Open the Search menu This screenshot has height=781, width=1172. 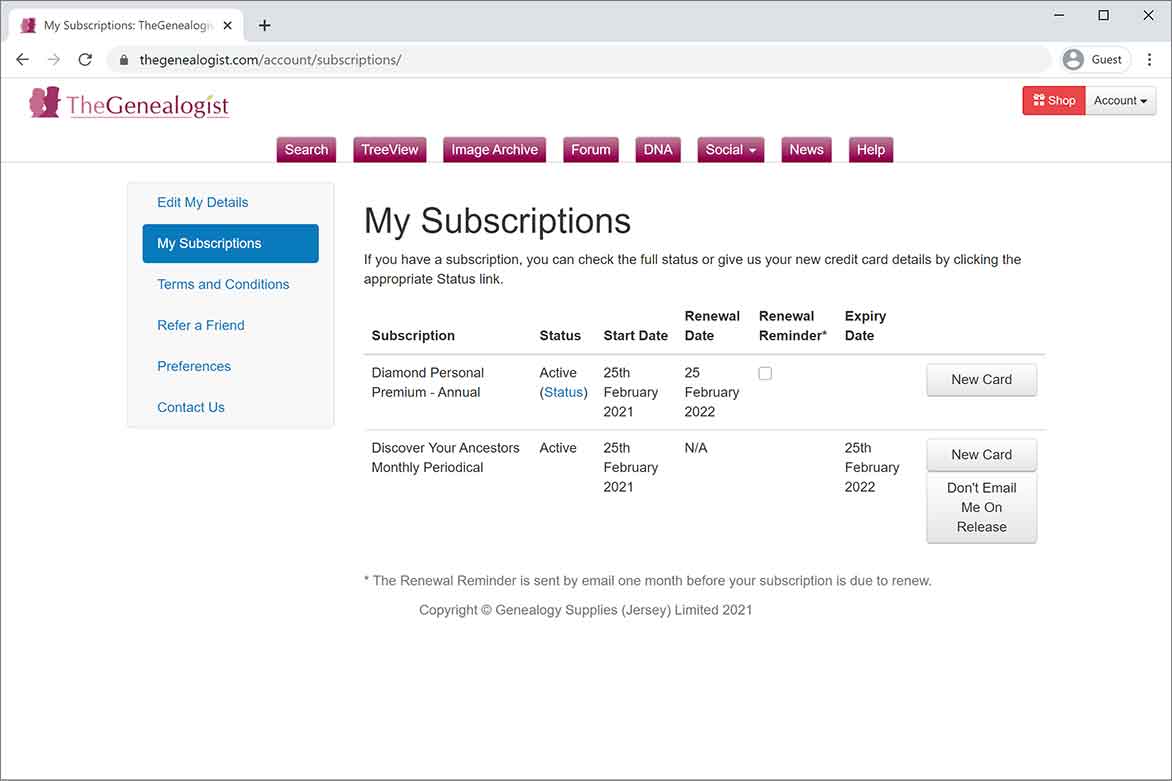pyautogui.click(x=306, y=149)
